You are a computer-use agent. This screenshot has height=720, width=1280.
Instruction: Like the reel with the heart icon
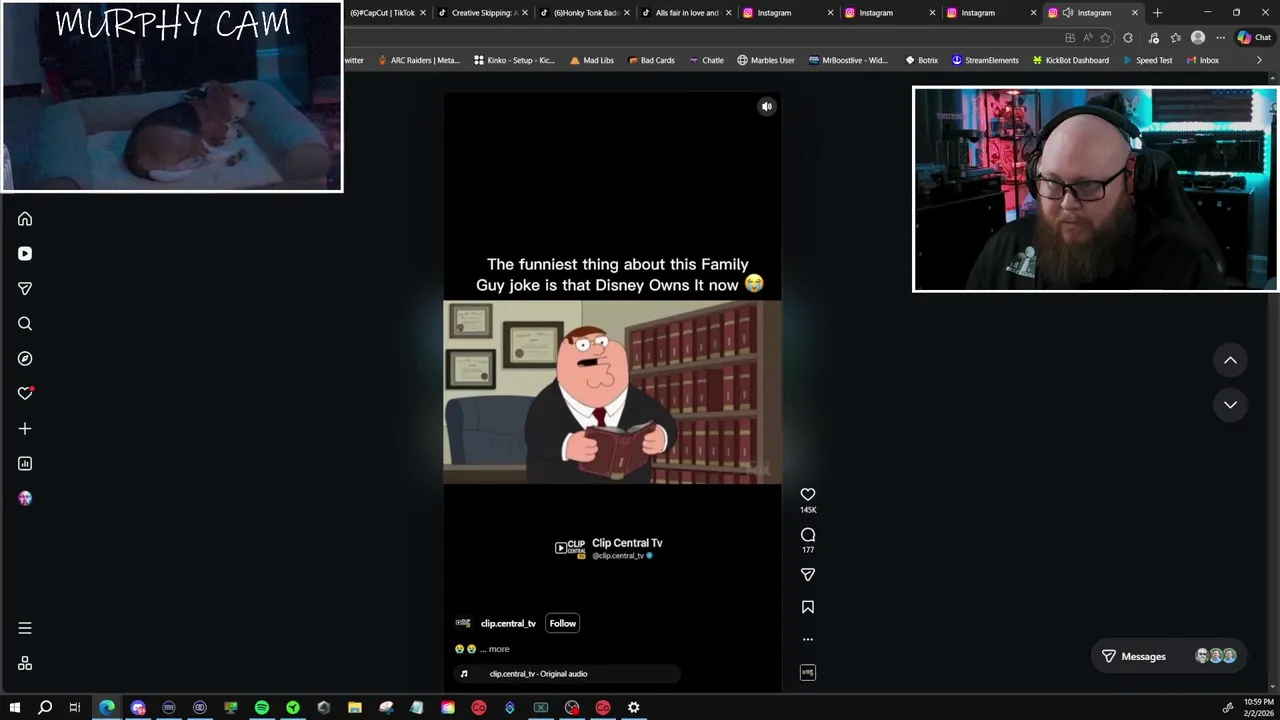pos(808,495)
